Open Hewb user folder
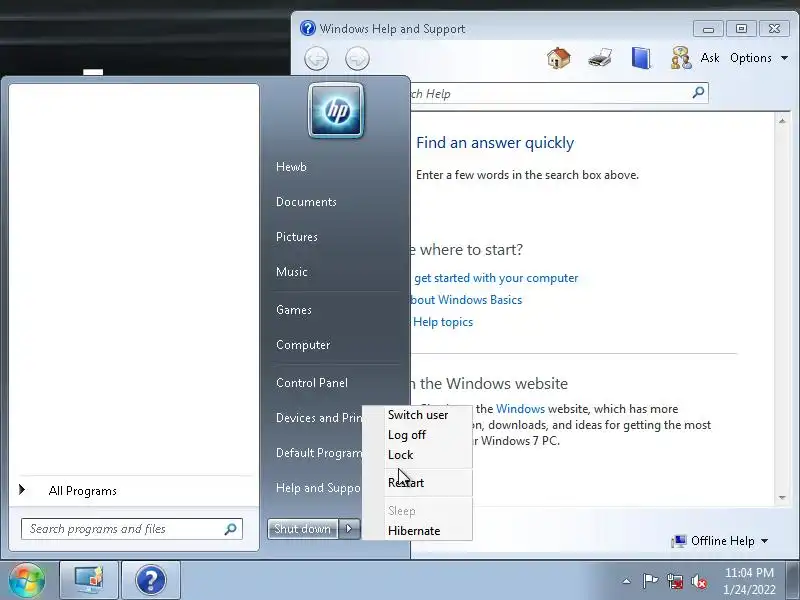The width and height of the screenshot is (800, 600). (x=291, y=167)
